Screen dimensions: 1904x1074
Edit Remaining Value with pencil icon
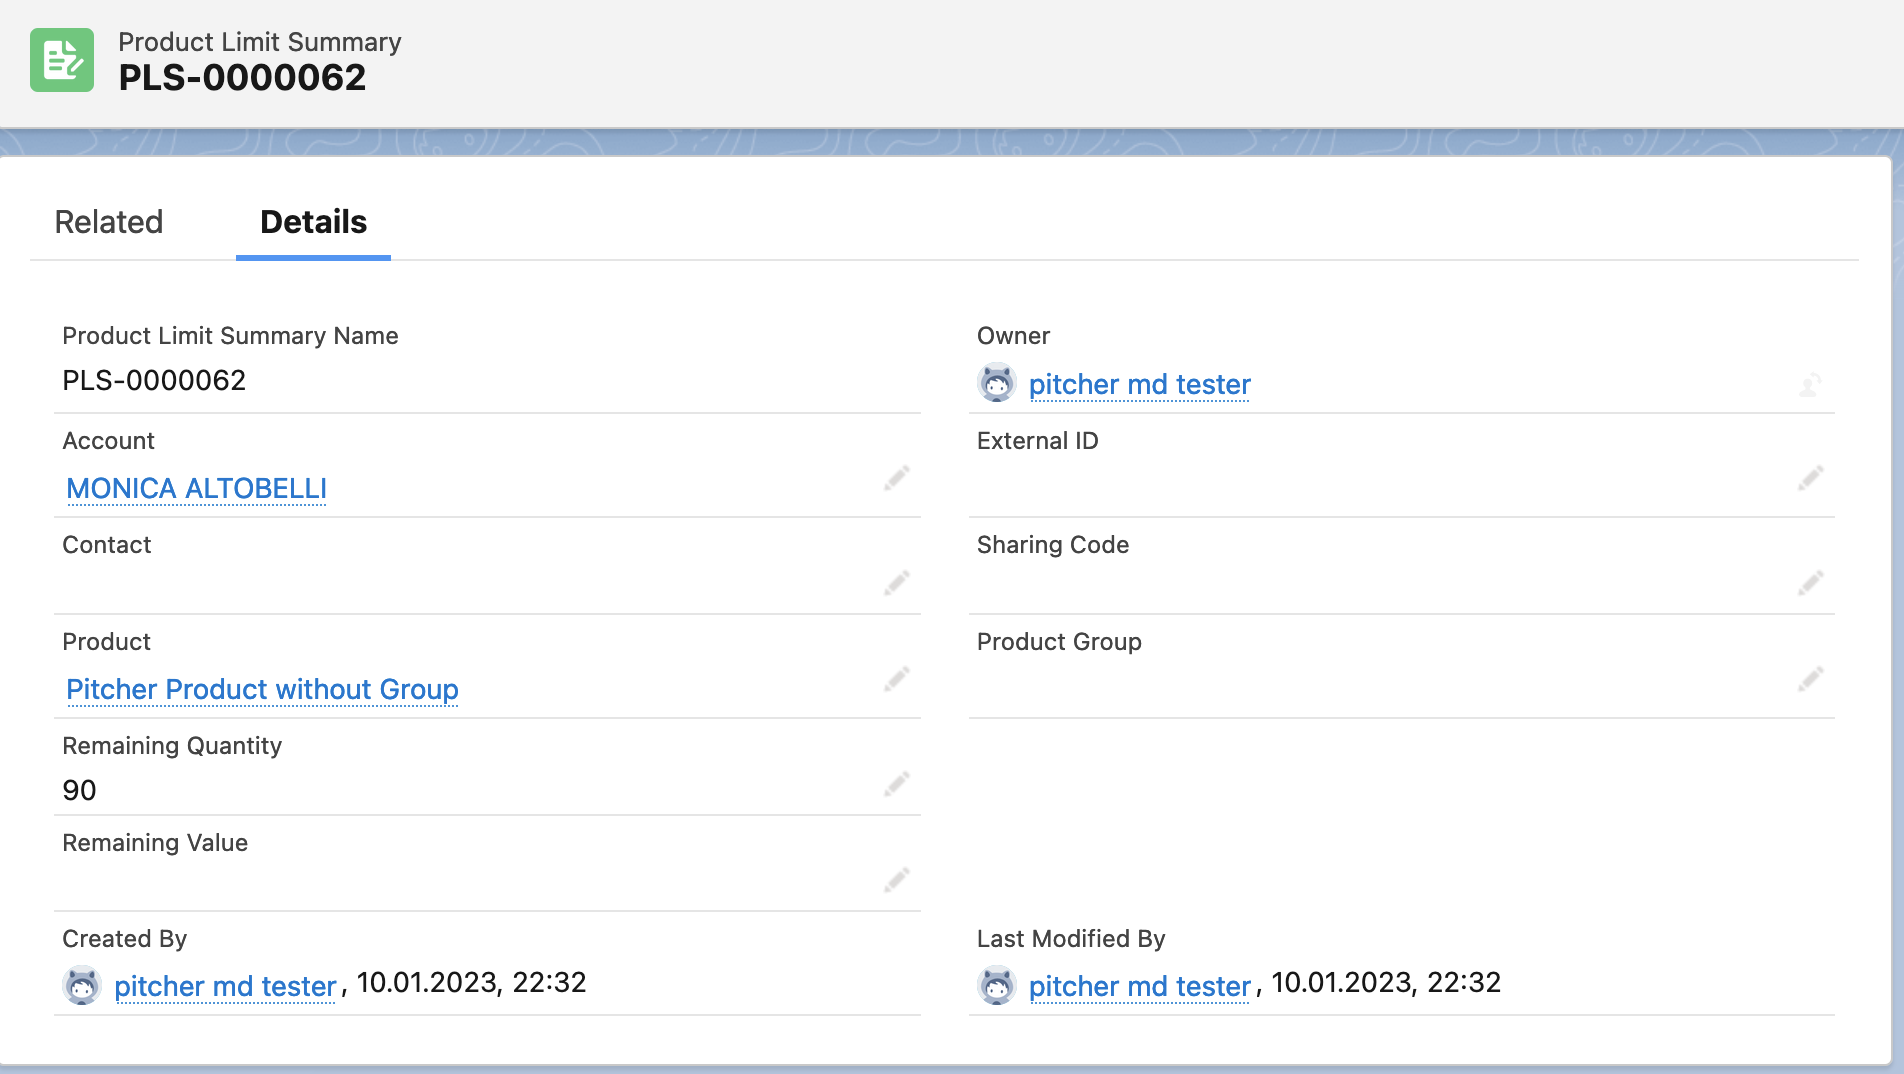[x=897, y=879]
